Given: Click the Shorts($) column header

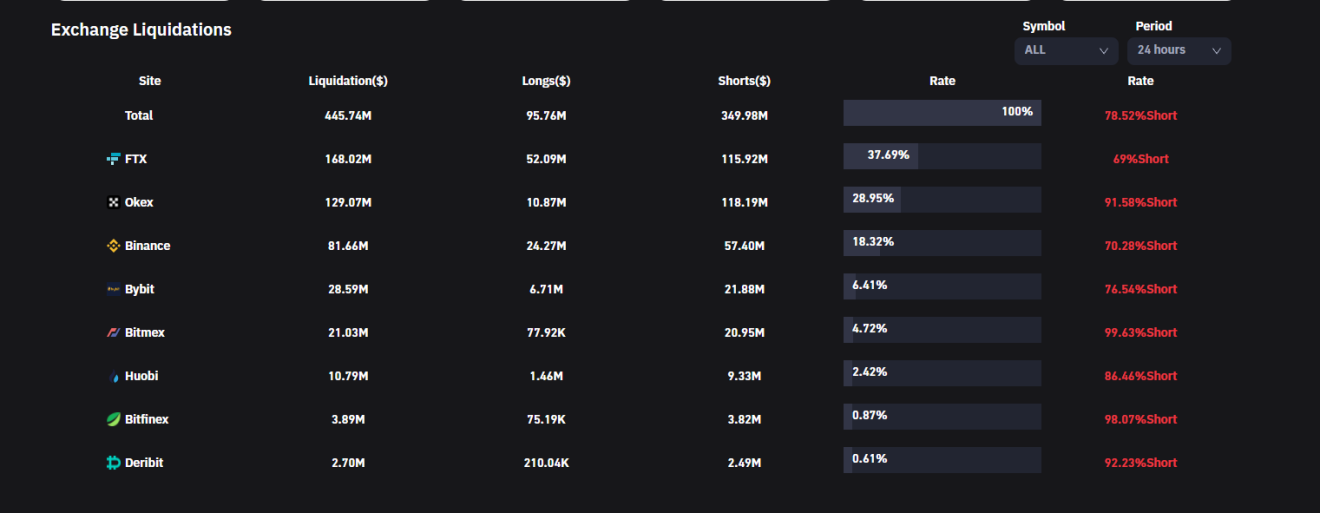Looking at the screenshot, I should (744, 81).
